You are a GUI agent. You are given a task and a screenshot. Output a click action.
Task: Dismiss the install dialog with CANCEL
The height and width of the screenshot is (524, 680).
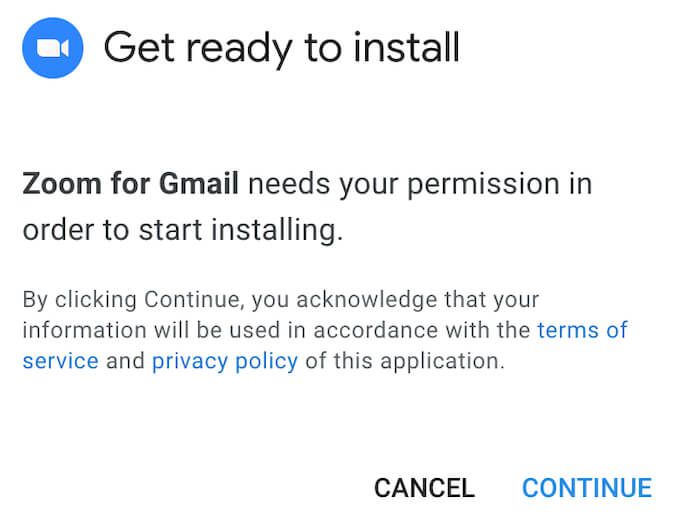(x=425, y=488)
